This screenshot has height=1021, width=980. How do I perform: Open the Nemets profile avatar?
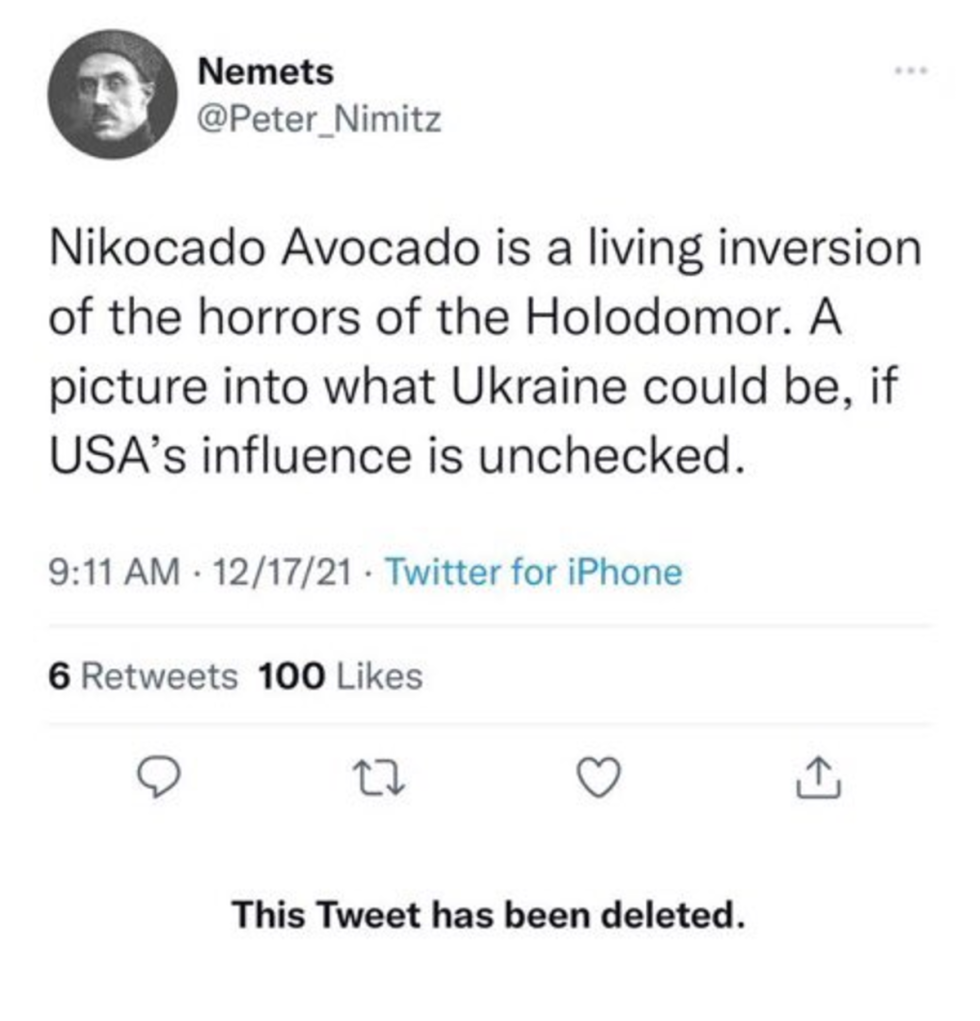coord(112,94)
